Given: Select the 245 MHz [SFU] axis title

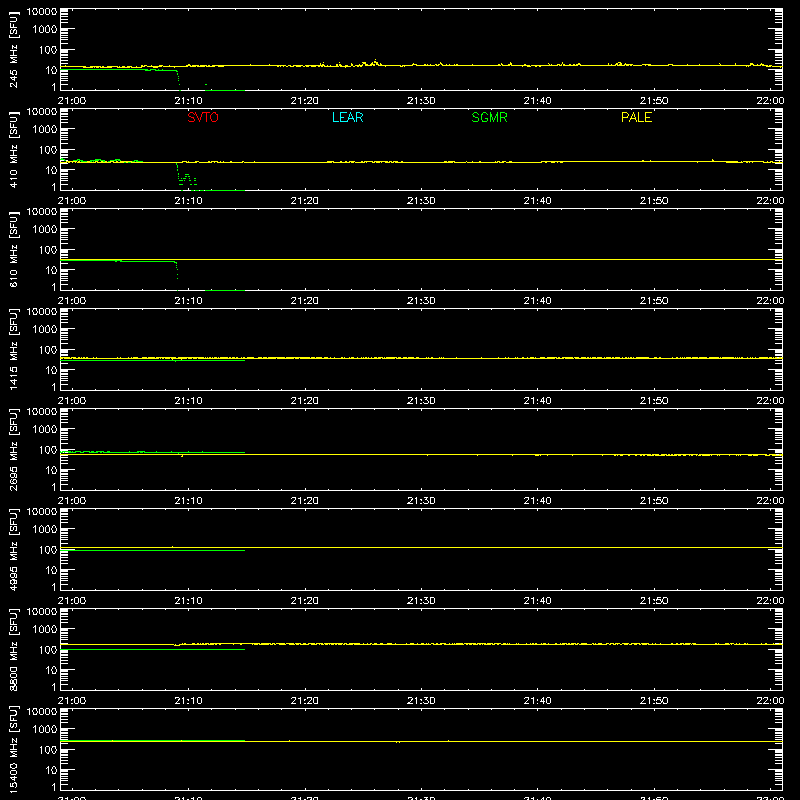Looking at the screenshot, I should click(x=13, y=51).
